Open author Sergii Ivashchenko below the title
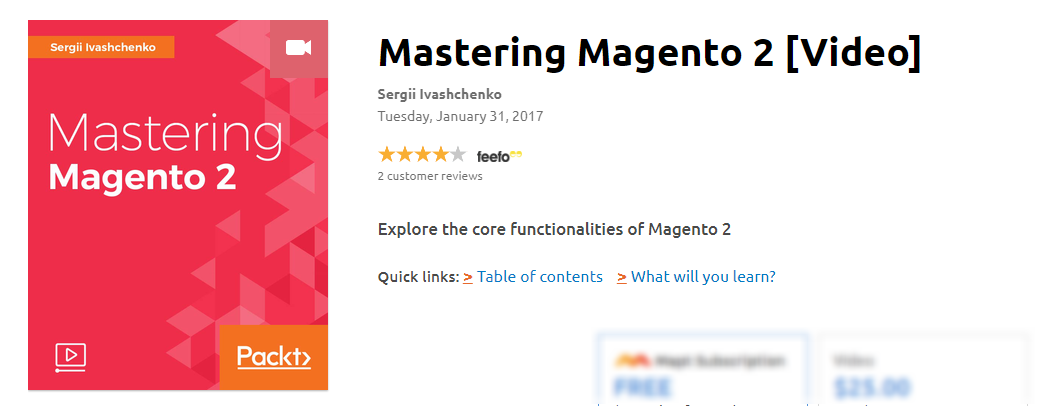Screen dimensions: 1043x406 coord(440,94)
